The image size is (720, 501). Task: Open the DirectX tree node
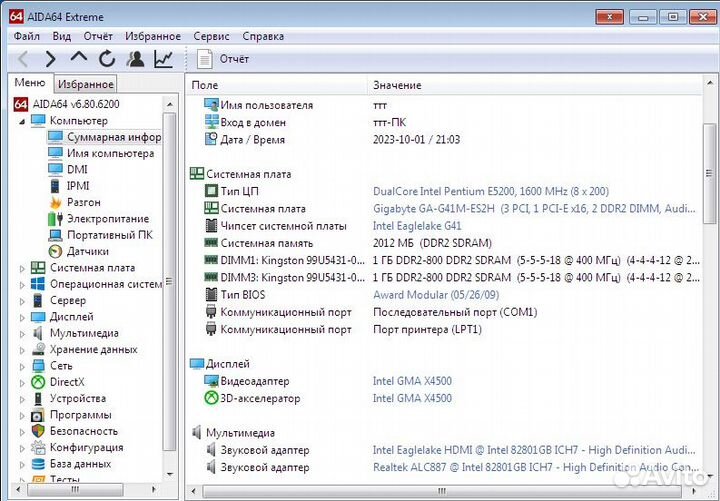pyautogui.click(x=67, y=382)
